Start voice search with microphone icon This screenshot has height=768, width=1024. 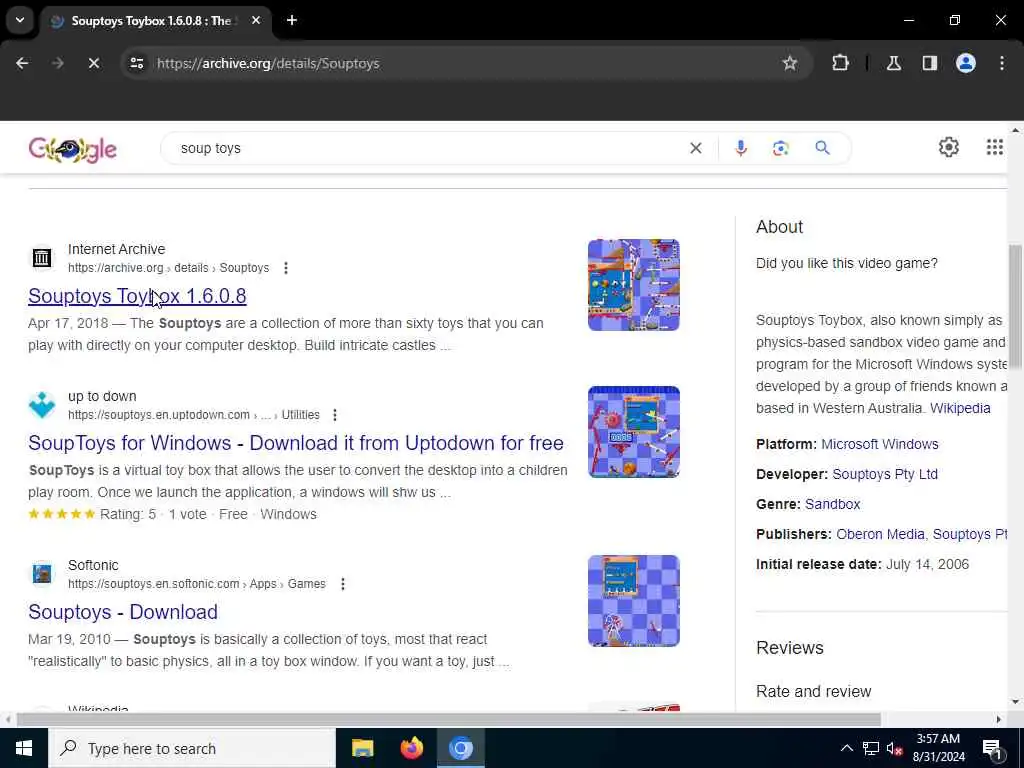pyautogui.click(x=741, y=148)
